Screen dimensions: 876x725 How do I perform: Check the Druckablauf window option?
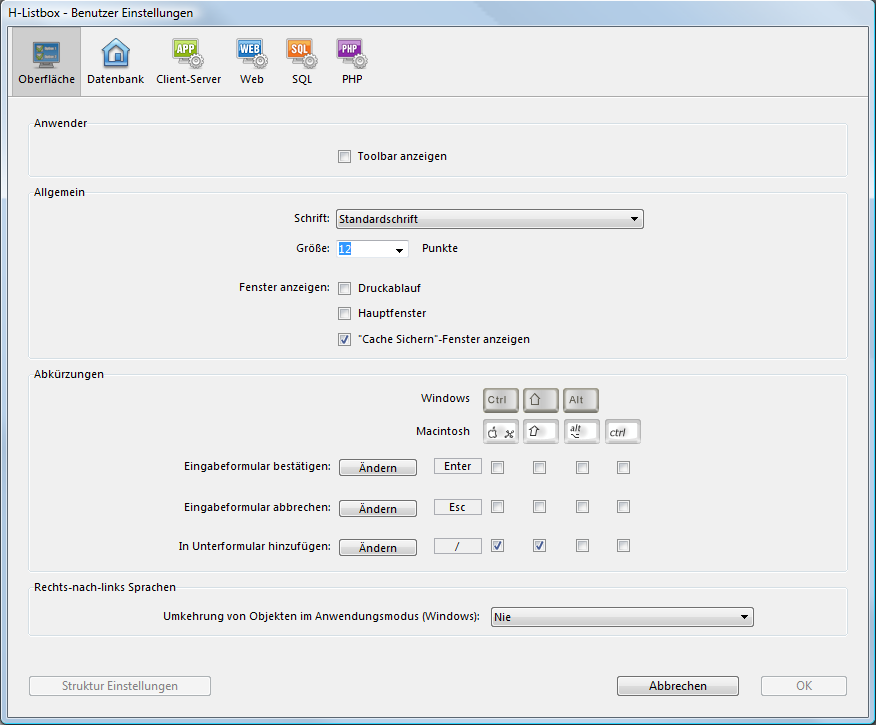click(x=344, y=289)
